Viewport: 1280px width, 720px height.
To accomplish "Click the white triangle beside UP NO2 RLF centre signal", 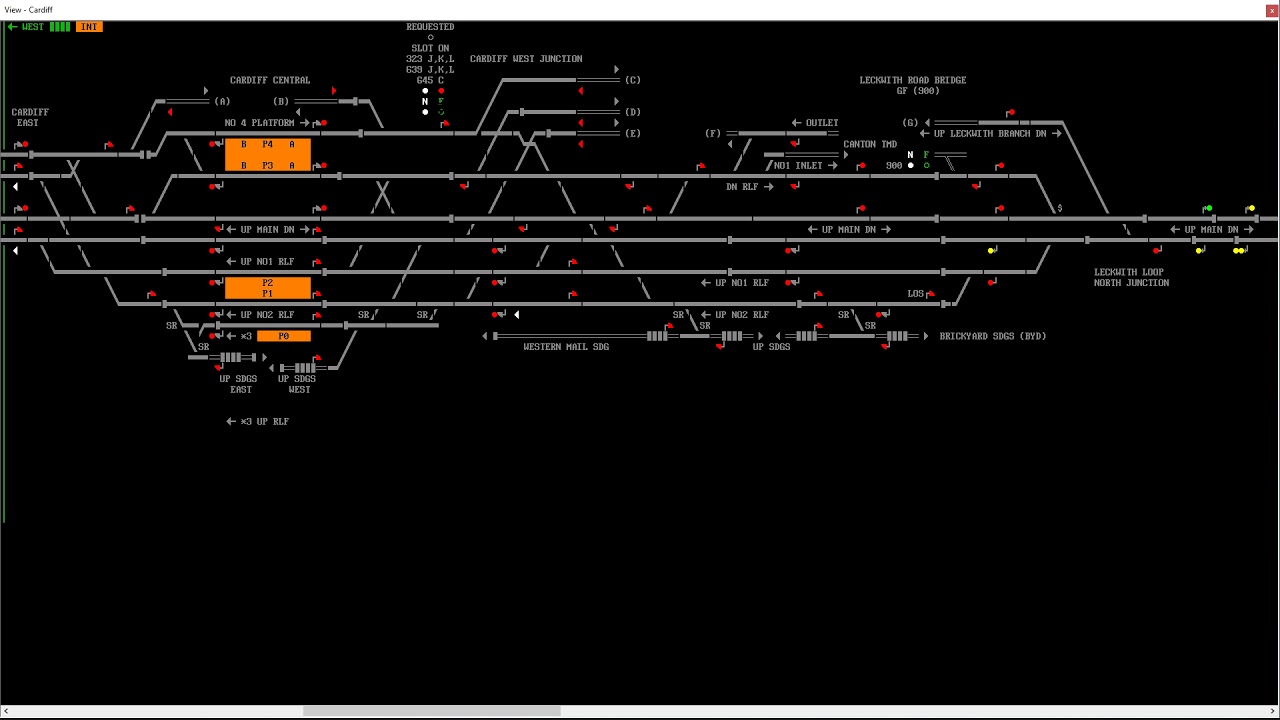I will 516,315.
